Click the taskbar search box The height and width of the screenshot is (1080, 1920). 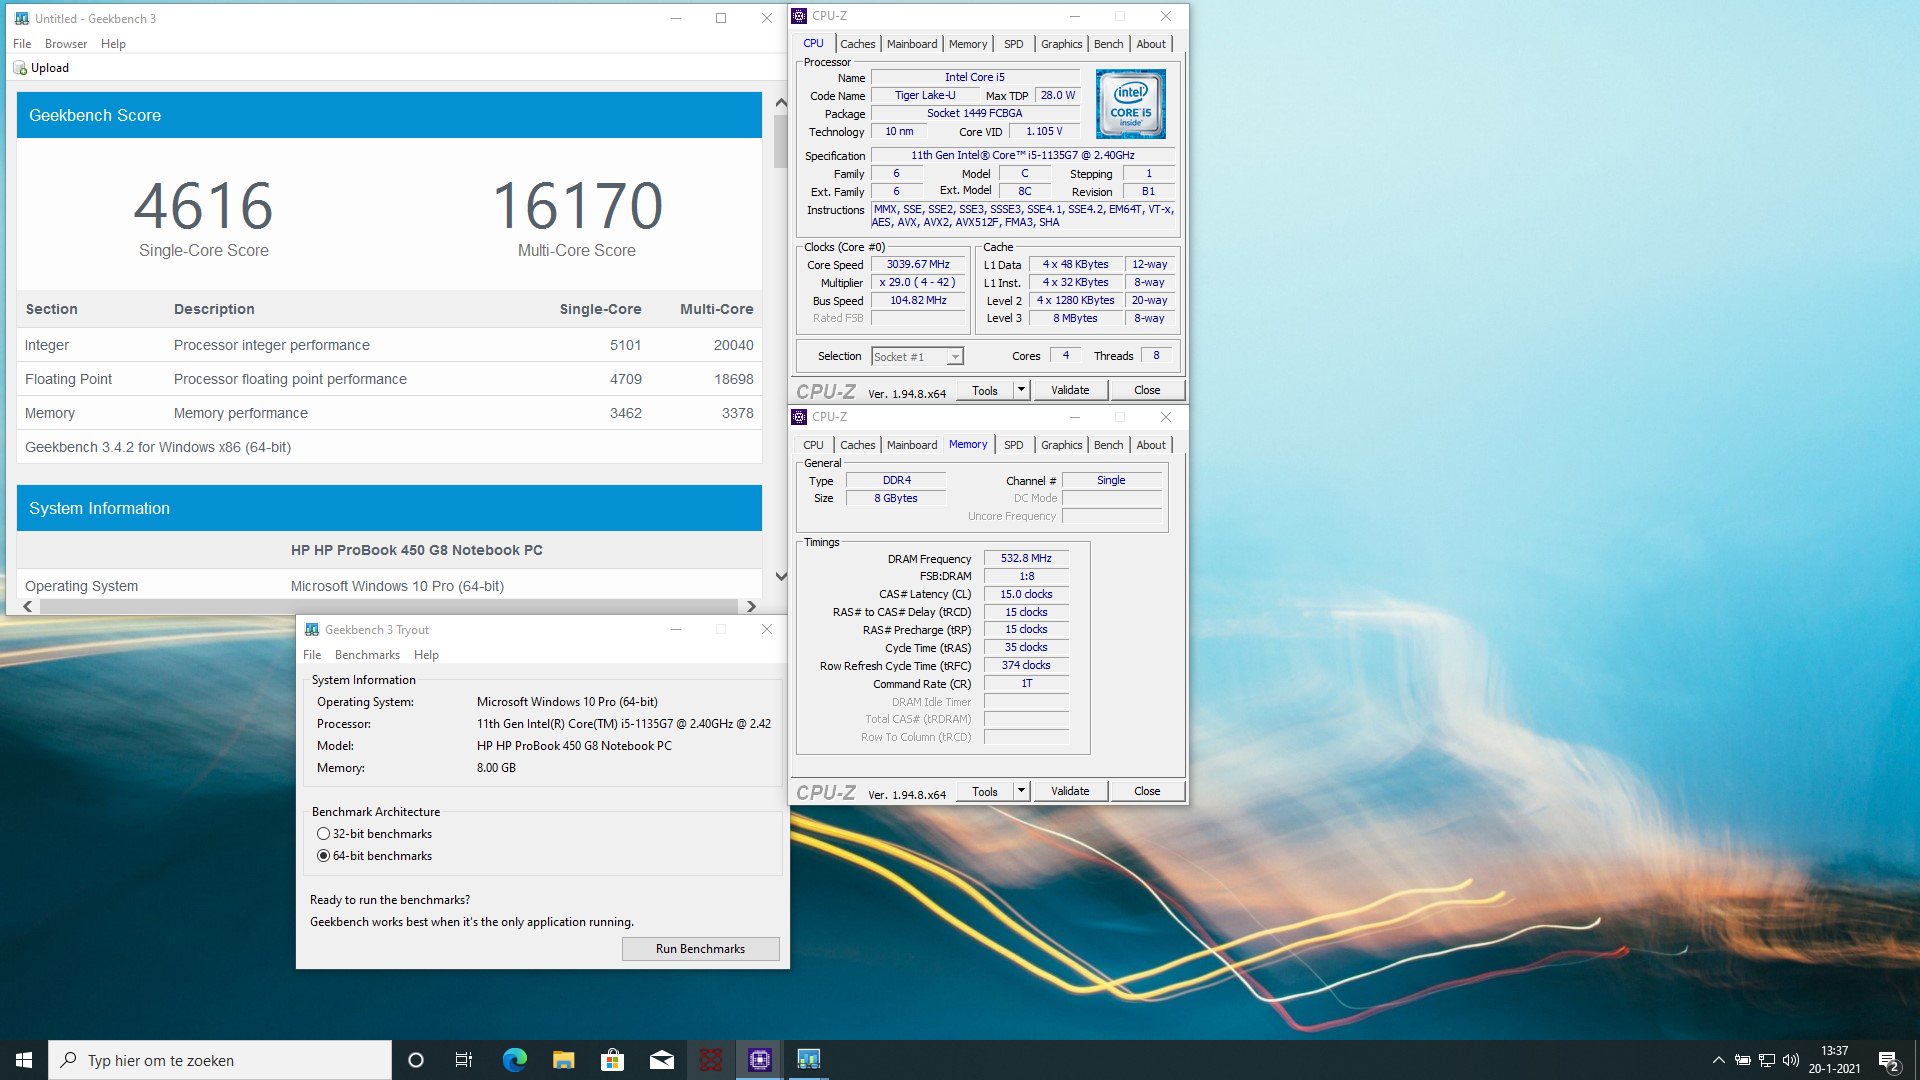coord(220,1060)
